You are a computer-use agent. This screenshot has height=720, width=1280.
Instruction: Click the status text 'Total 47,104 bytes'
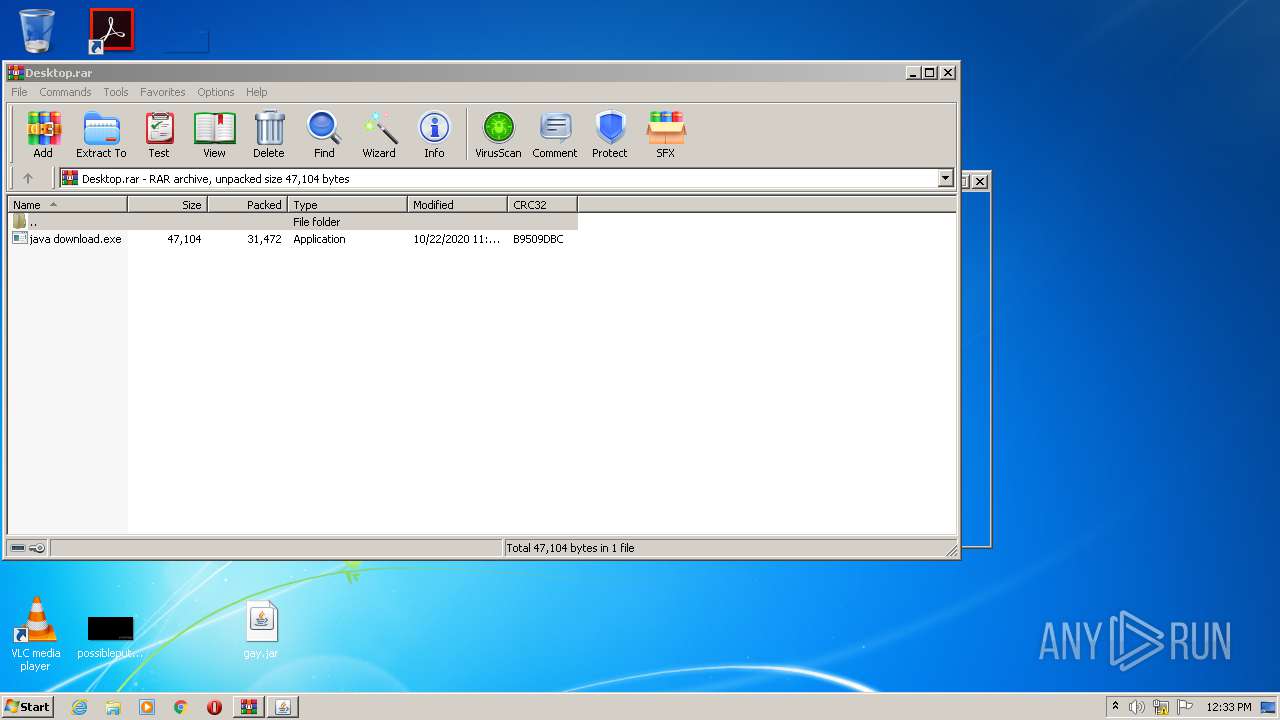click(x=570, y=548)
